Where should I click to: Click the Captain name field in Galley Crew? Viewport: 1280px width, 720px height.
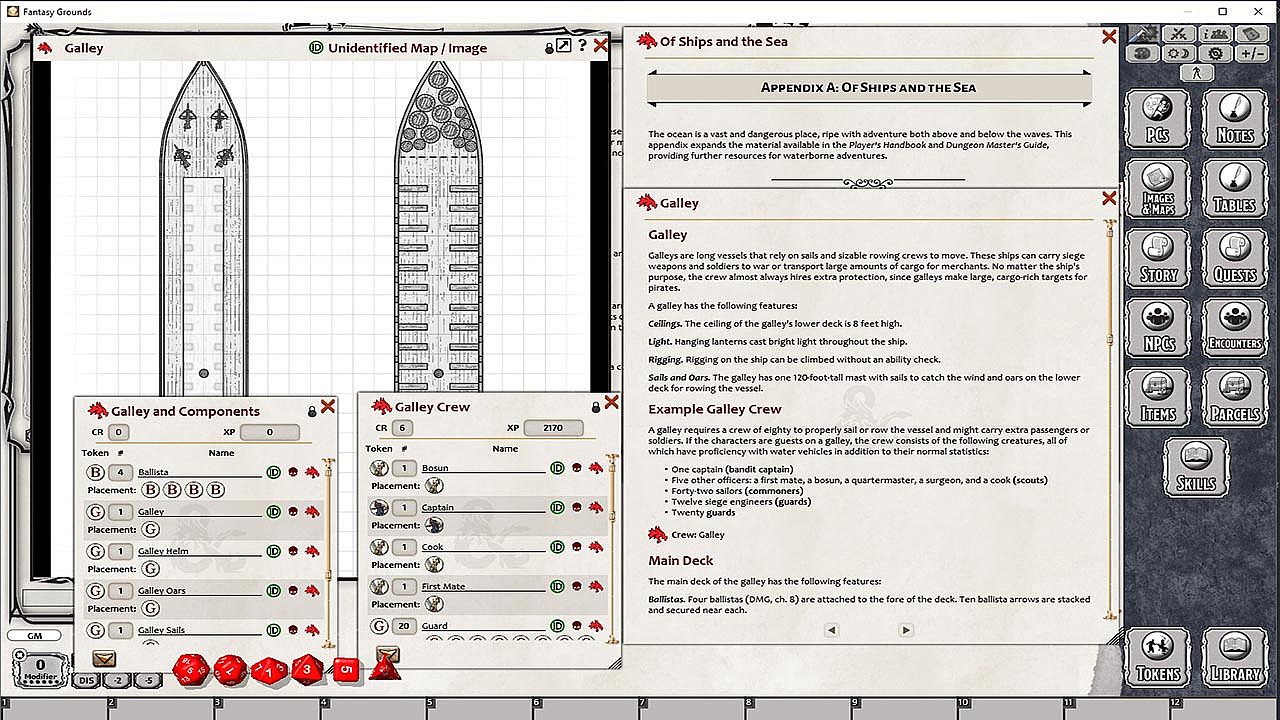point(480,508)
